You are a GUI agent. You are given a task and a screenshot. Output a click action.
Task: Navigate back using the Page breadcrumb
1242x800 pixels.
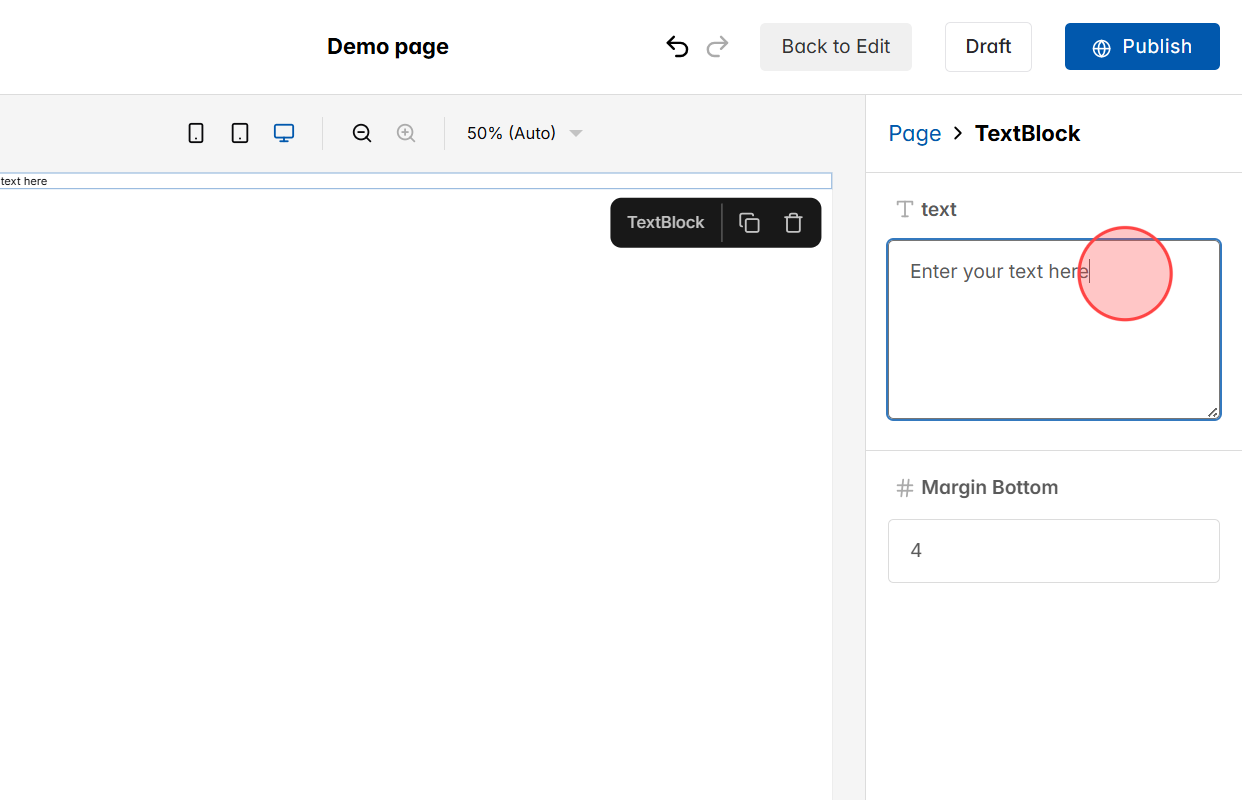[x=914, y=133]
